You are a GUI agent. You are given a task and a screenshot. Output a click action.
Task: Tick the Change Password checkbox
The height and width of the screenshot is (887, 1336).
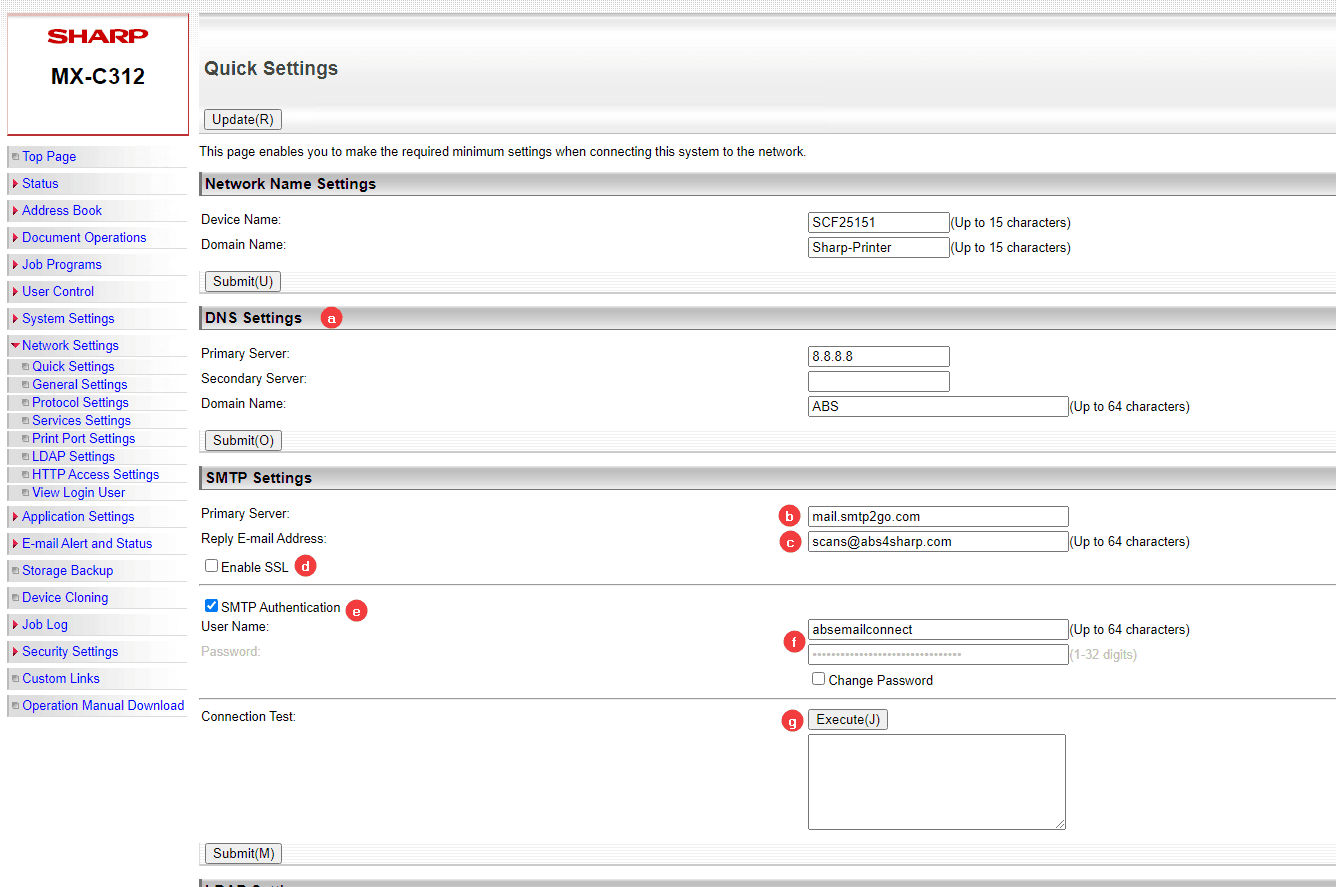819,679
